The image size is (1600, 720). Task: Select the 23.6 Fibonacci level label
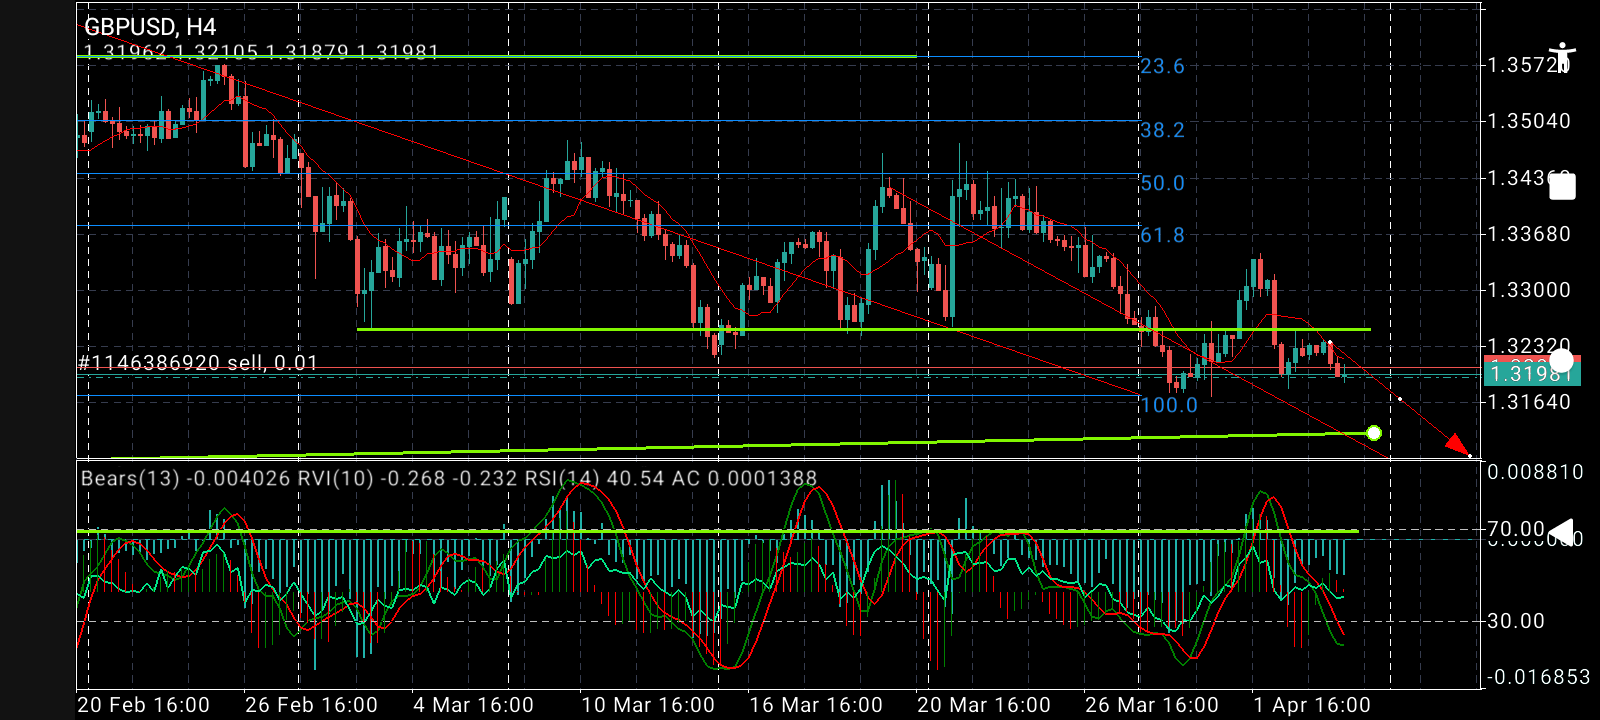tap(1162, 66)
